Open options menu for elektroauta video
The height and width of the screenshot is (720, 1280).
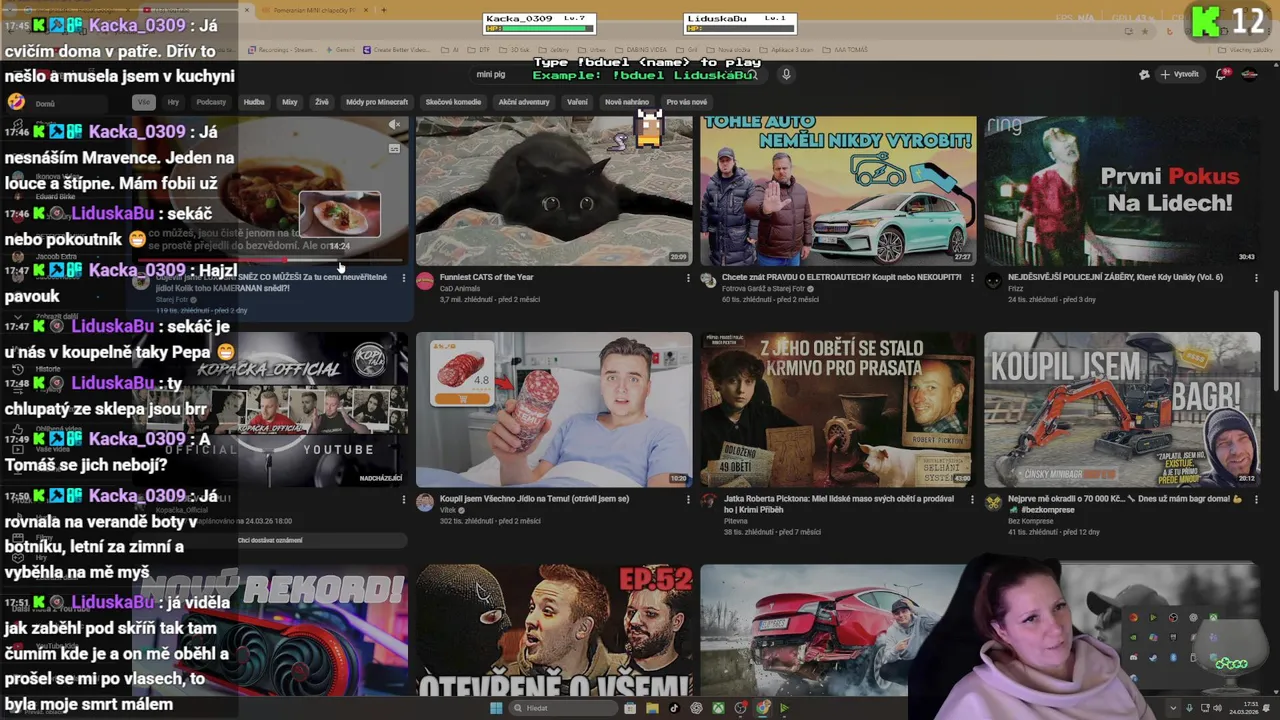tap(972, 278)
